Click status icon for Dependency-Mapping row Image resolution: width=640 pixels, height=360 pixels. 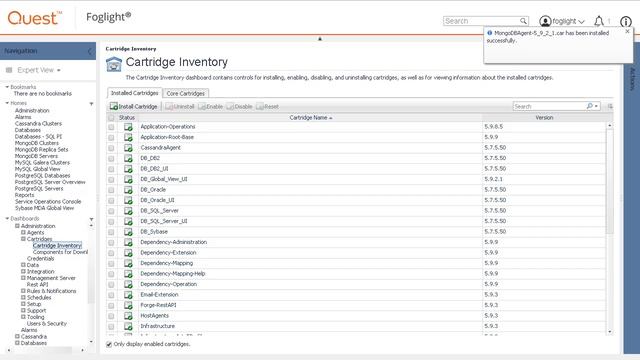[x=128, y=263]
